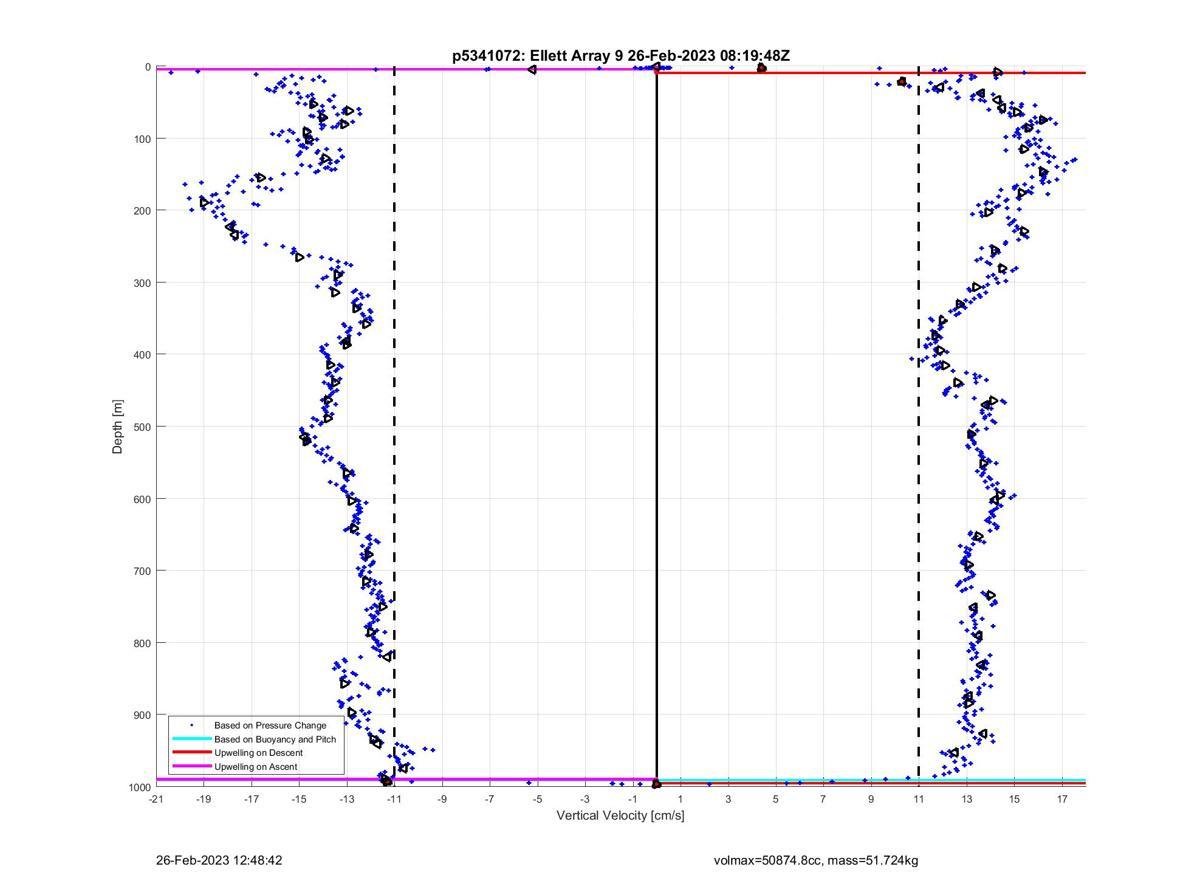This screenshot has height=885, width=1200.
Task: Click the '11' x-axis tick label
Action: (919, 799)
